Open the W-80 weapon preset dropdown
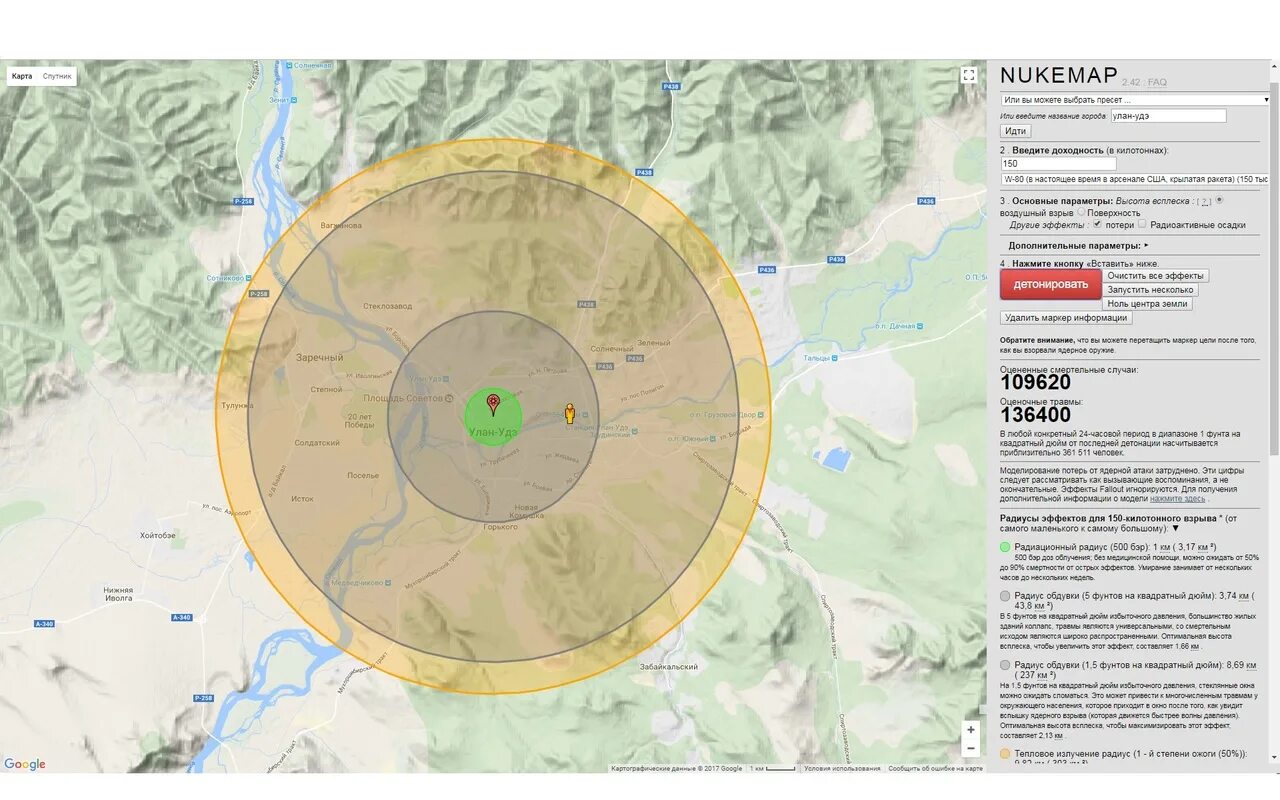This screenshot has width=1280, height=800. (x=1135, y=179)
